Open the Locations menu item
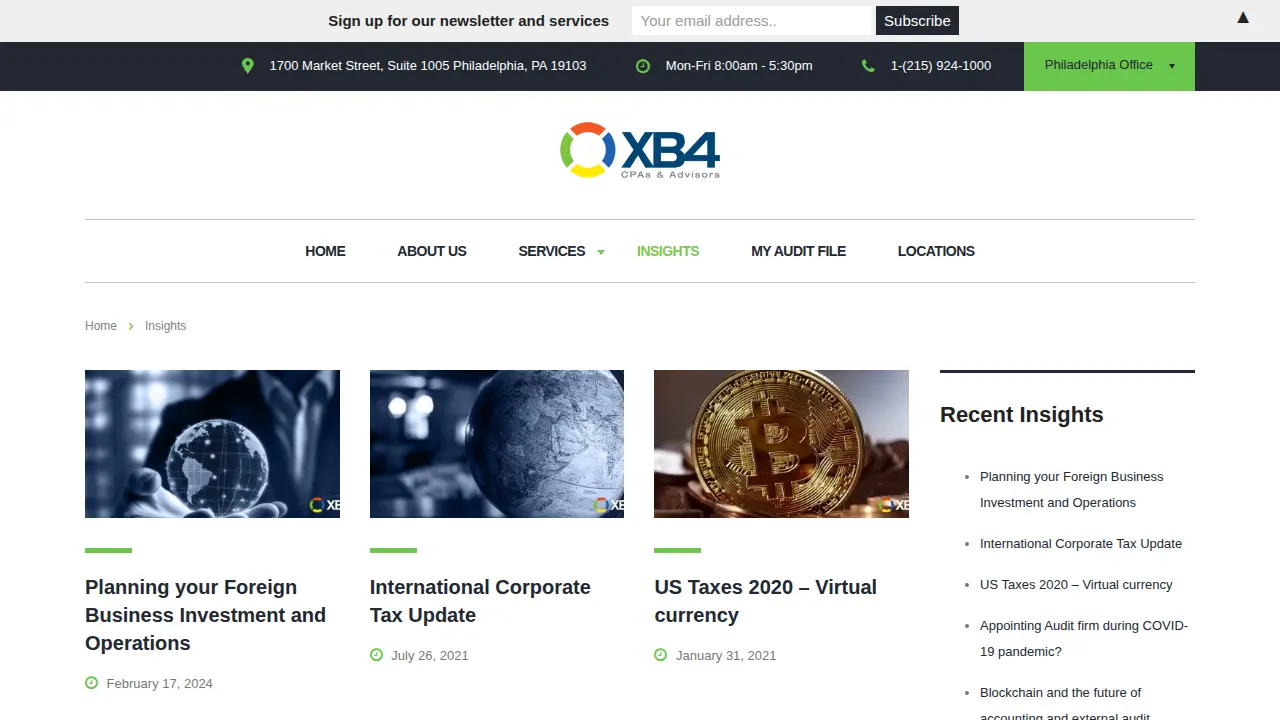This screenshot has height=720, width=1280. click(x=936, y=251)
